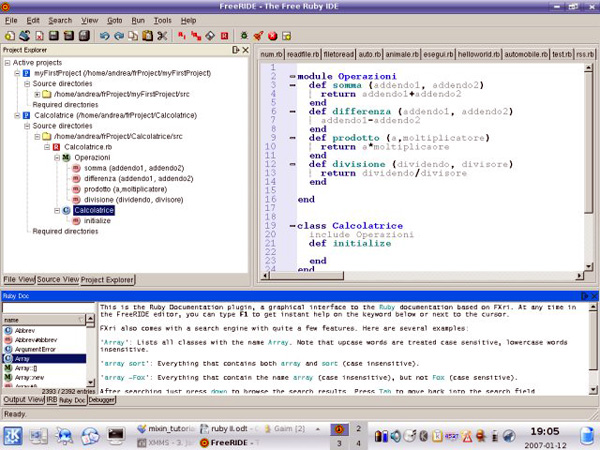The height and width of the screenshot is (450, 600).
Task: Undock the Project Explorer panel
Action: [236, 50]
